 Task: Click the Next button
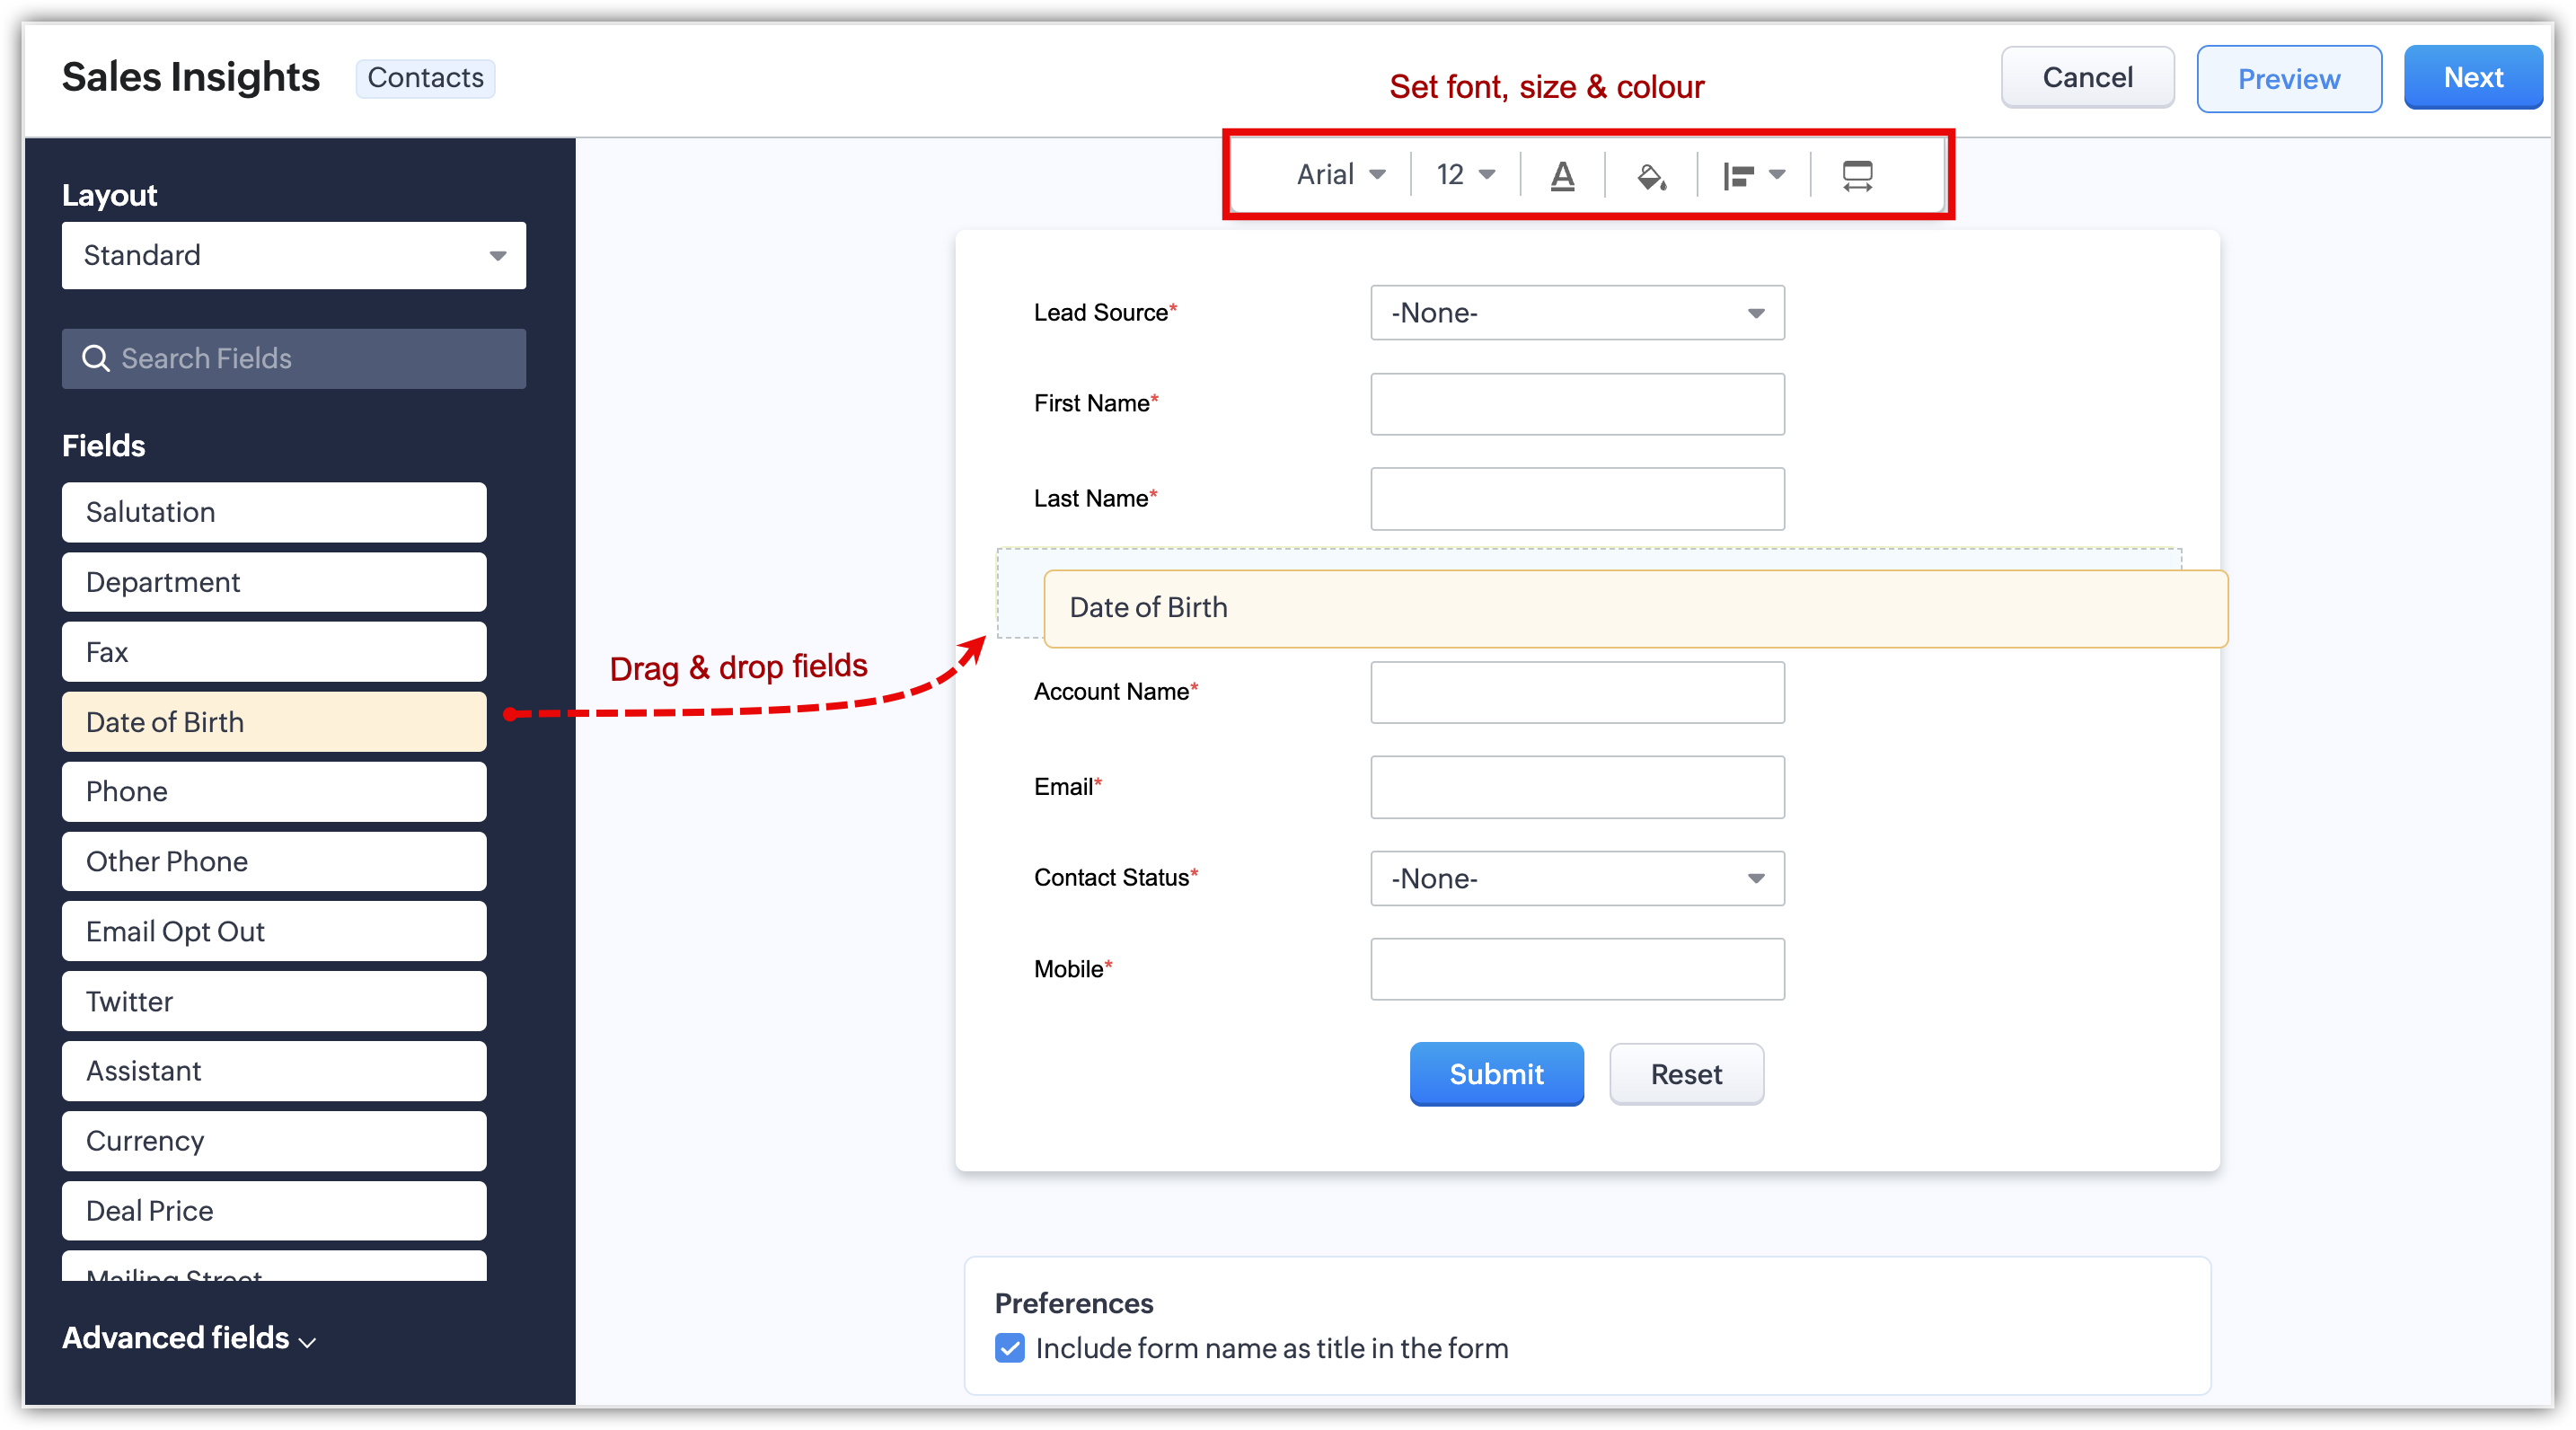coord(2472,78)
